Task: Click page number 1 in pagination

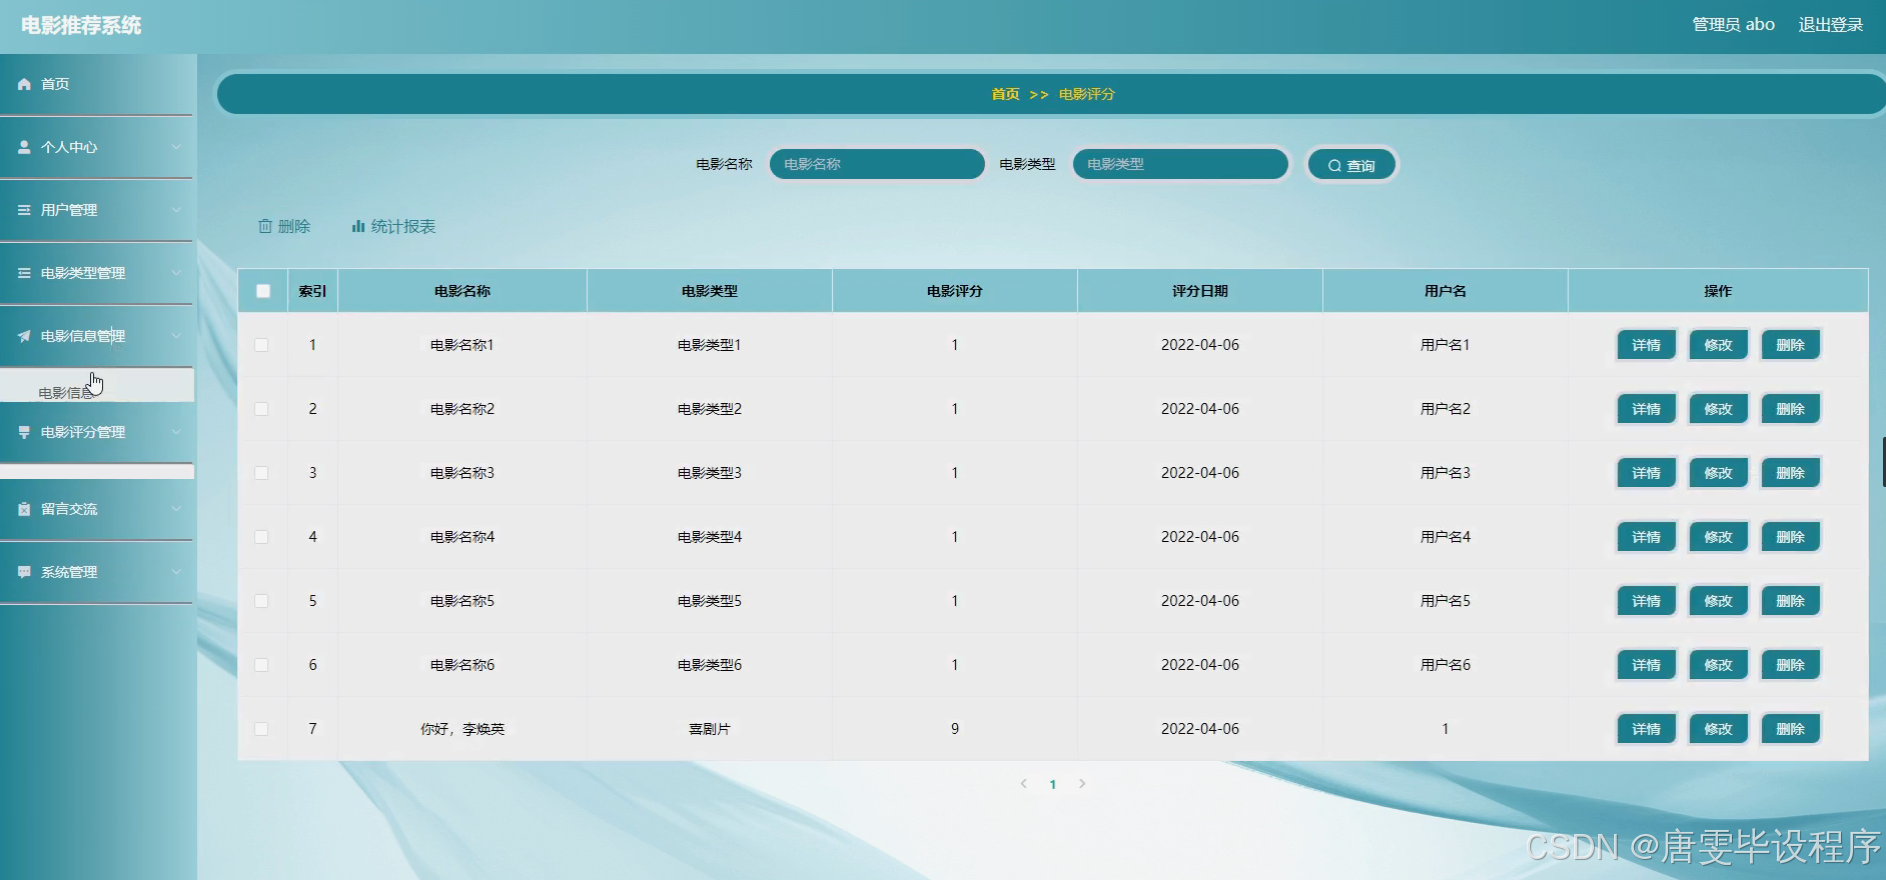Action: pyautogui.click(x=1052, y=785)
